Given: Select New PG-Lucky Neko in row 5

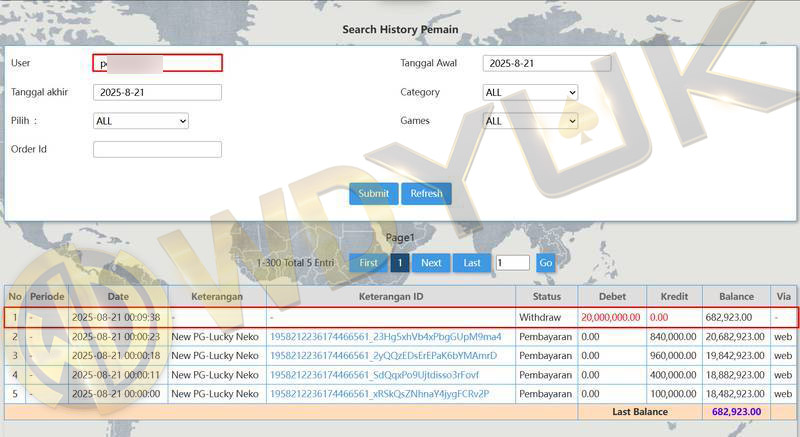Looking at the screenshot, I should click(x=215, y=394).
